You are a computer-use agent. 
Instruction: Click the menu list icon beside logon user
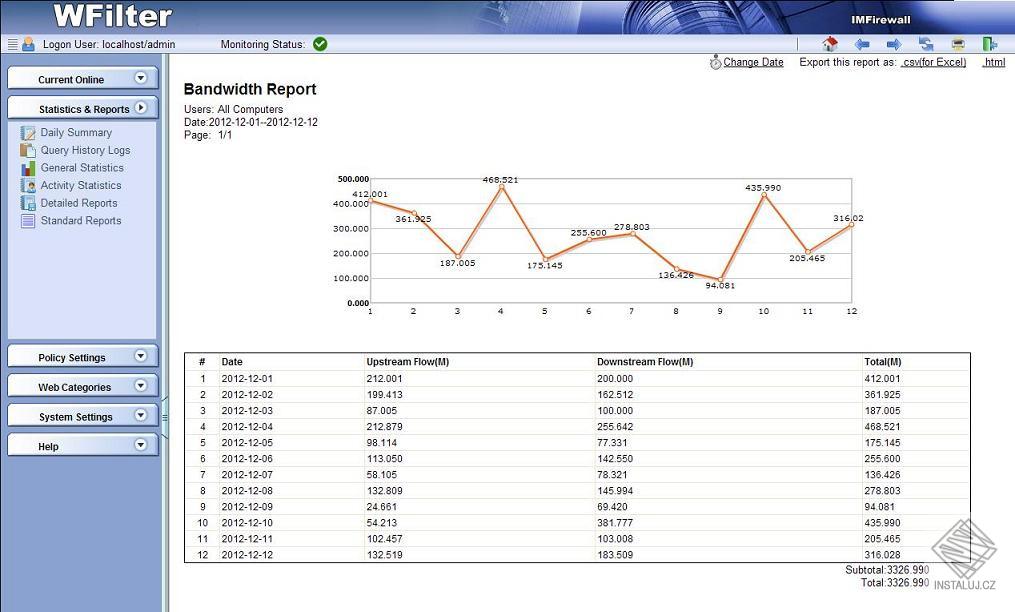coord(12,44)
